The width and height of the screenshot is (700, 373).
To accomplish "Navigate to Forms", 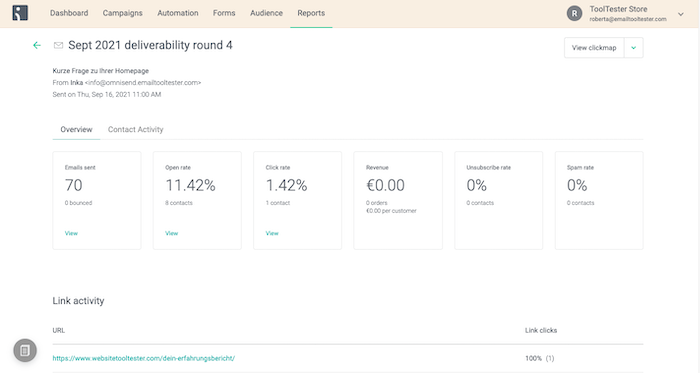I will point(224,13).
